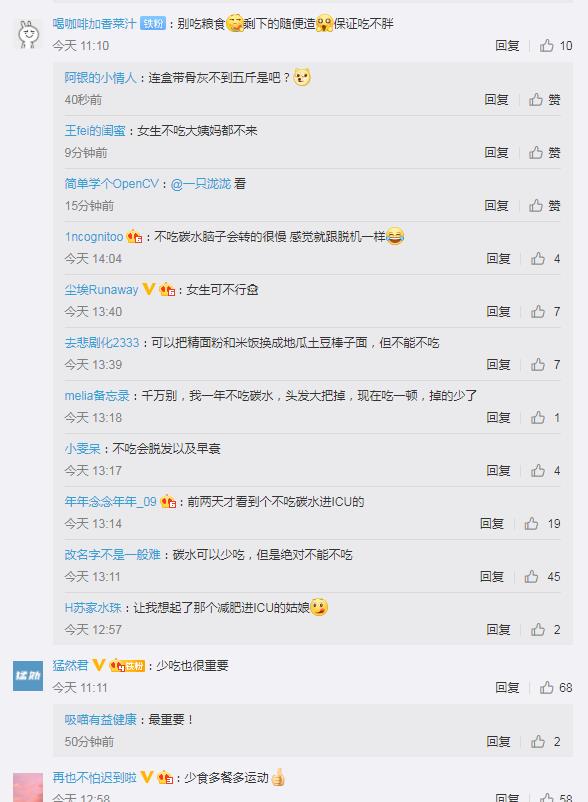Open melia备忘录's profile link
Image resolution: width=588 pixels, height=802 pixels.
(x=97, y=396)
